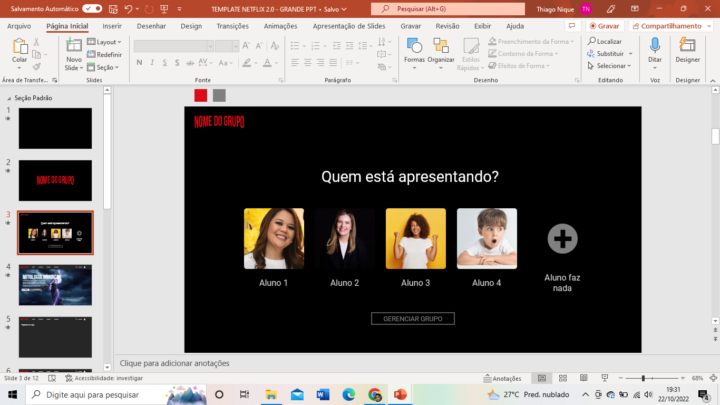720x405 pixels.
Task: Select slide 2 thumbnail in the panel
Action: coord(55,180)
